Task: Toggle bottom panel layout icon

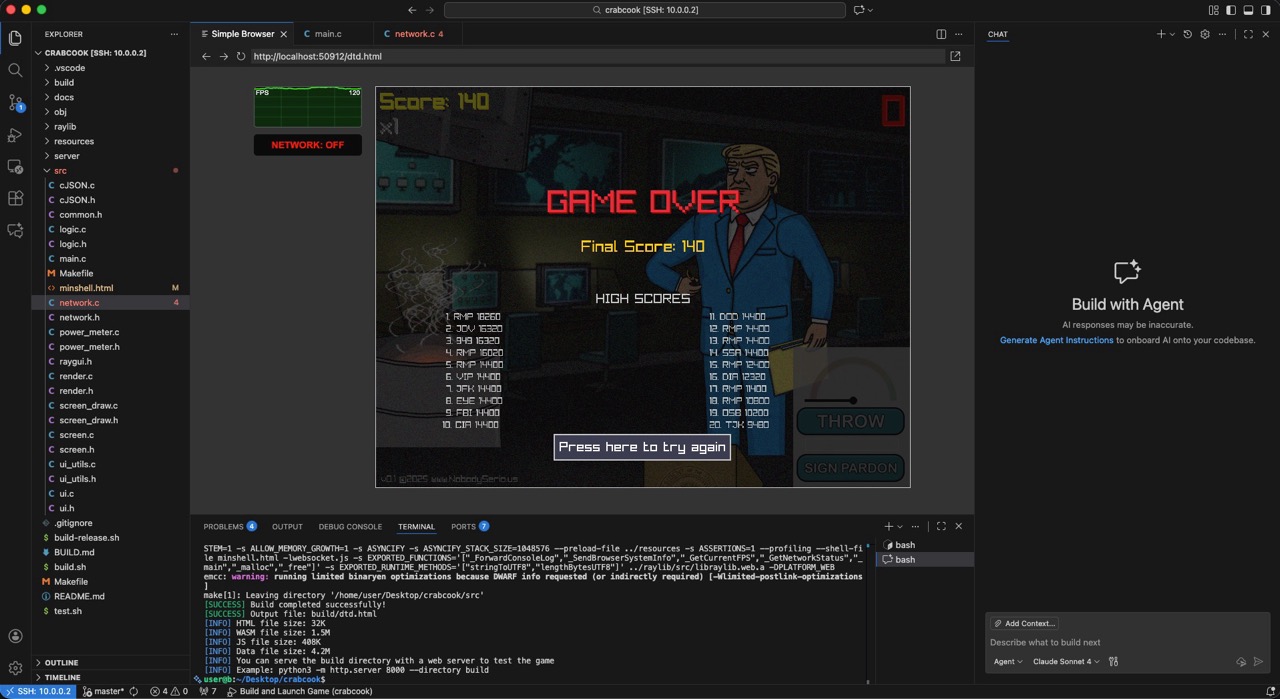Action: [x=1248, y=10]
